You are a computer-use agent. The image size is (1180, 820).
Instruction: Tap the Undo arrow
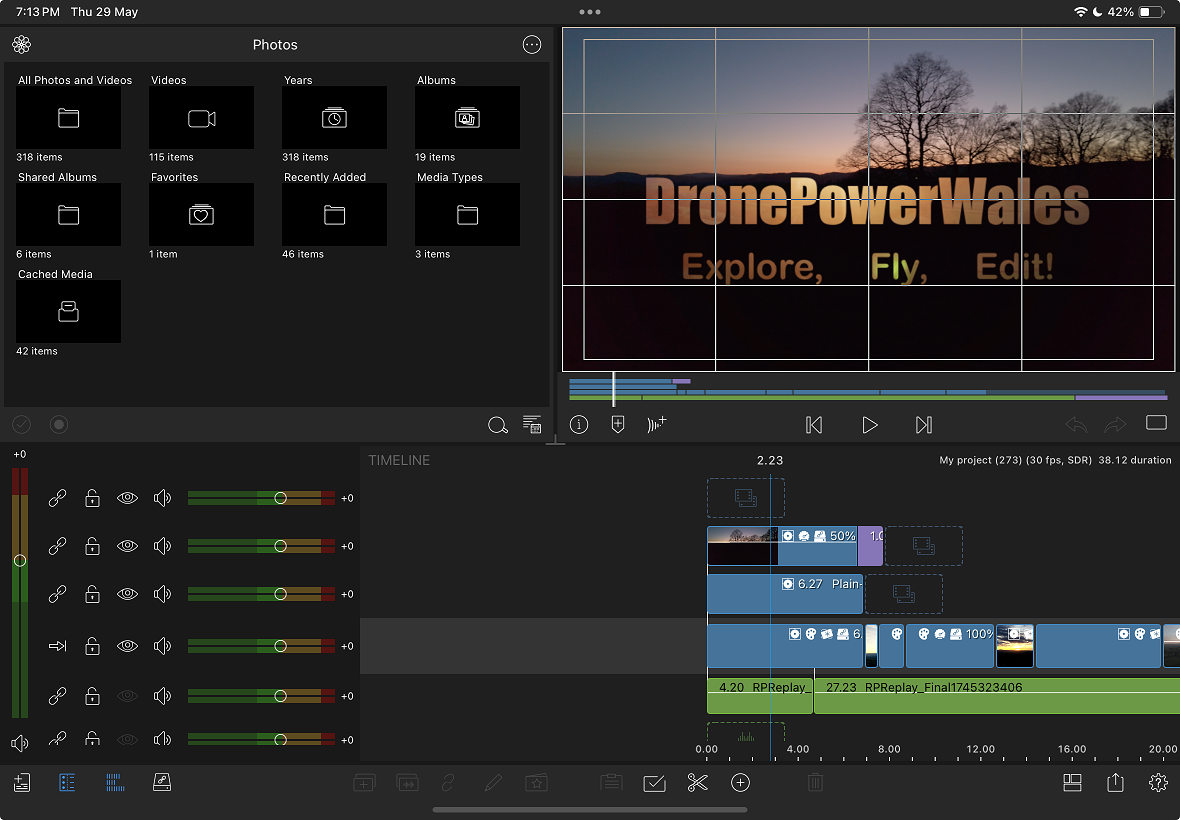pos(1076,425)
